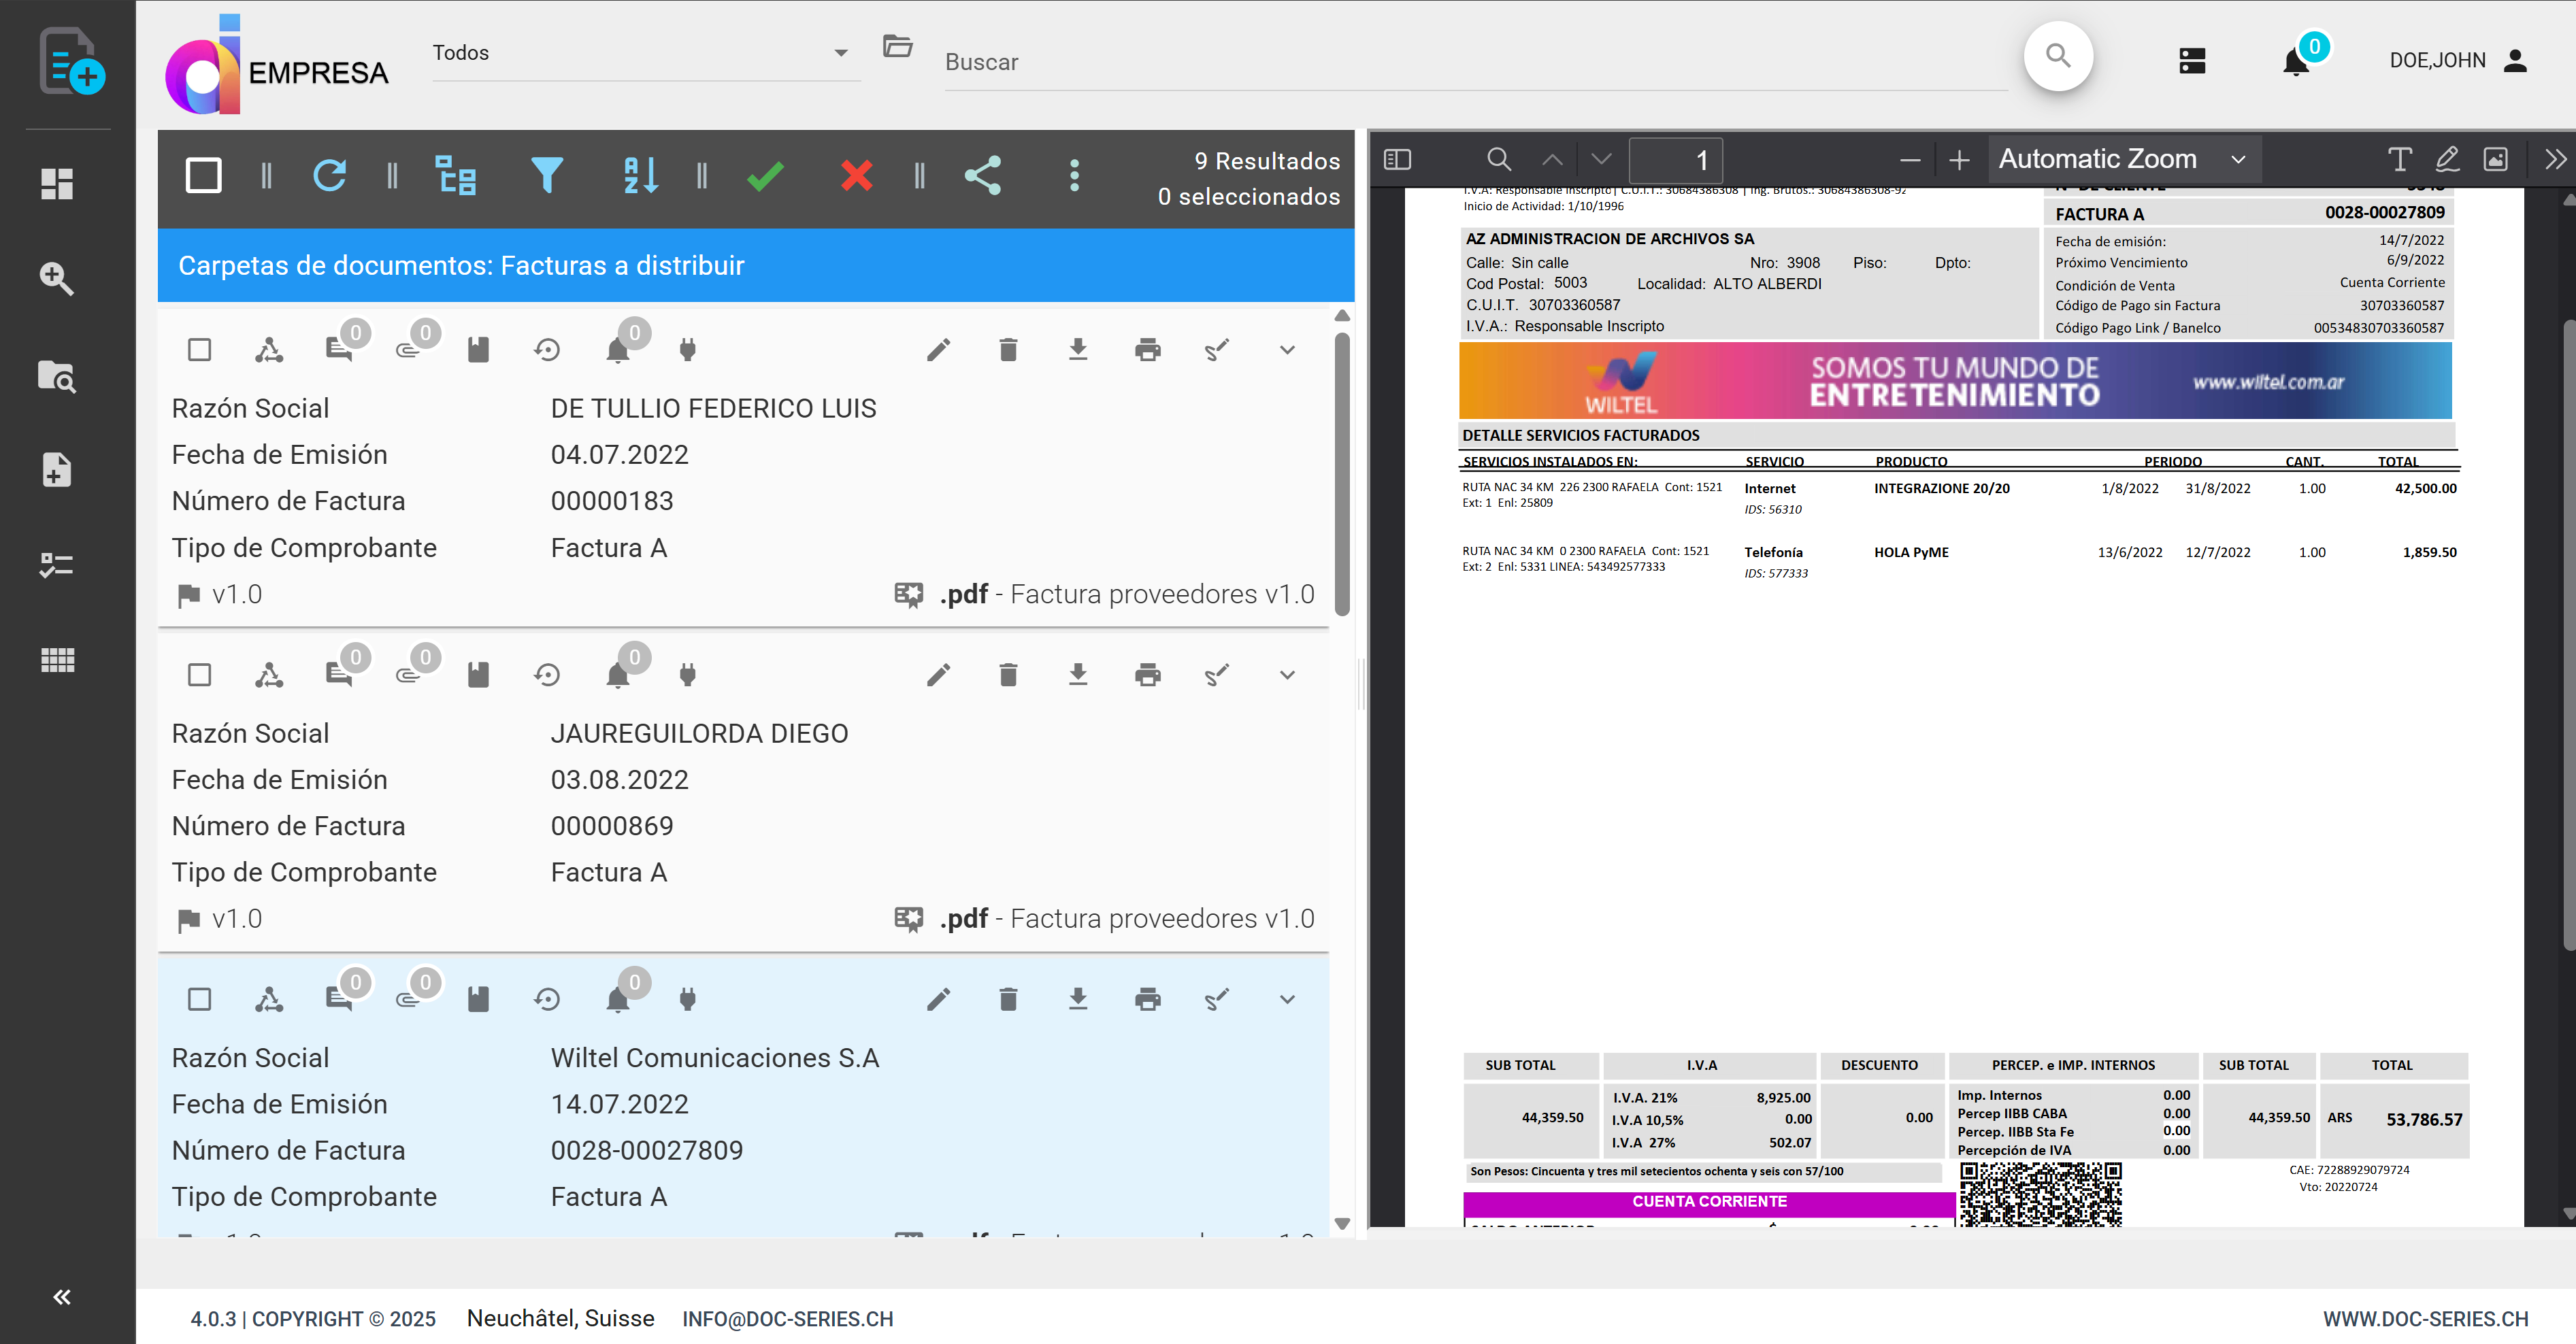Open the DOE,JOHN user menu
Screen dimensions: 2576x1344
2460,61
